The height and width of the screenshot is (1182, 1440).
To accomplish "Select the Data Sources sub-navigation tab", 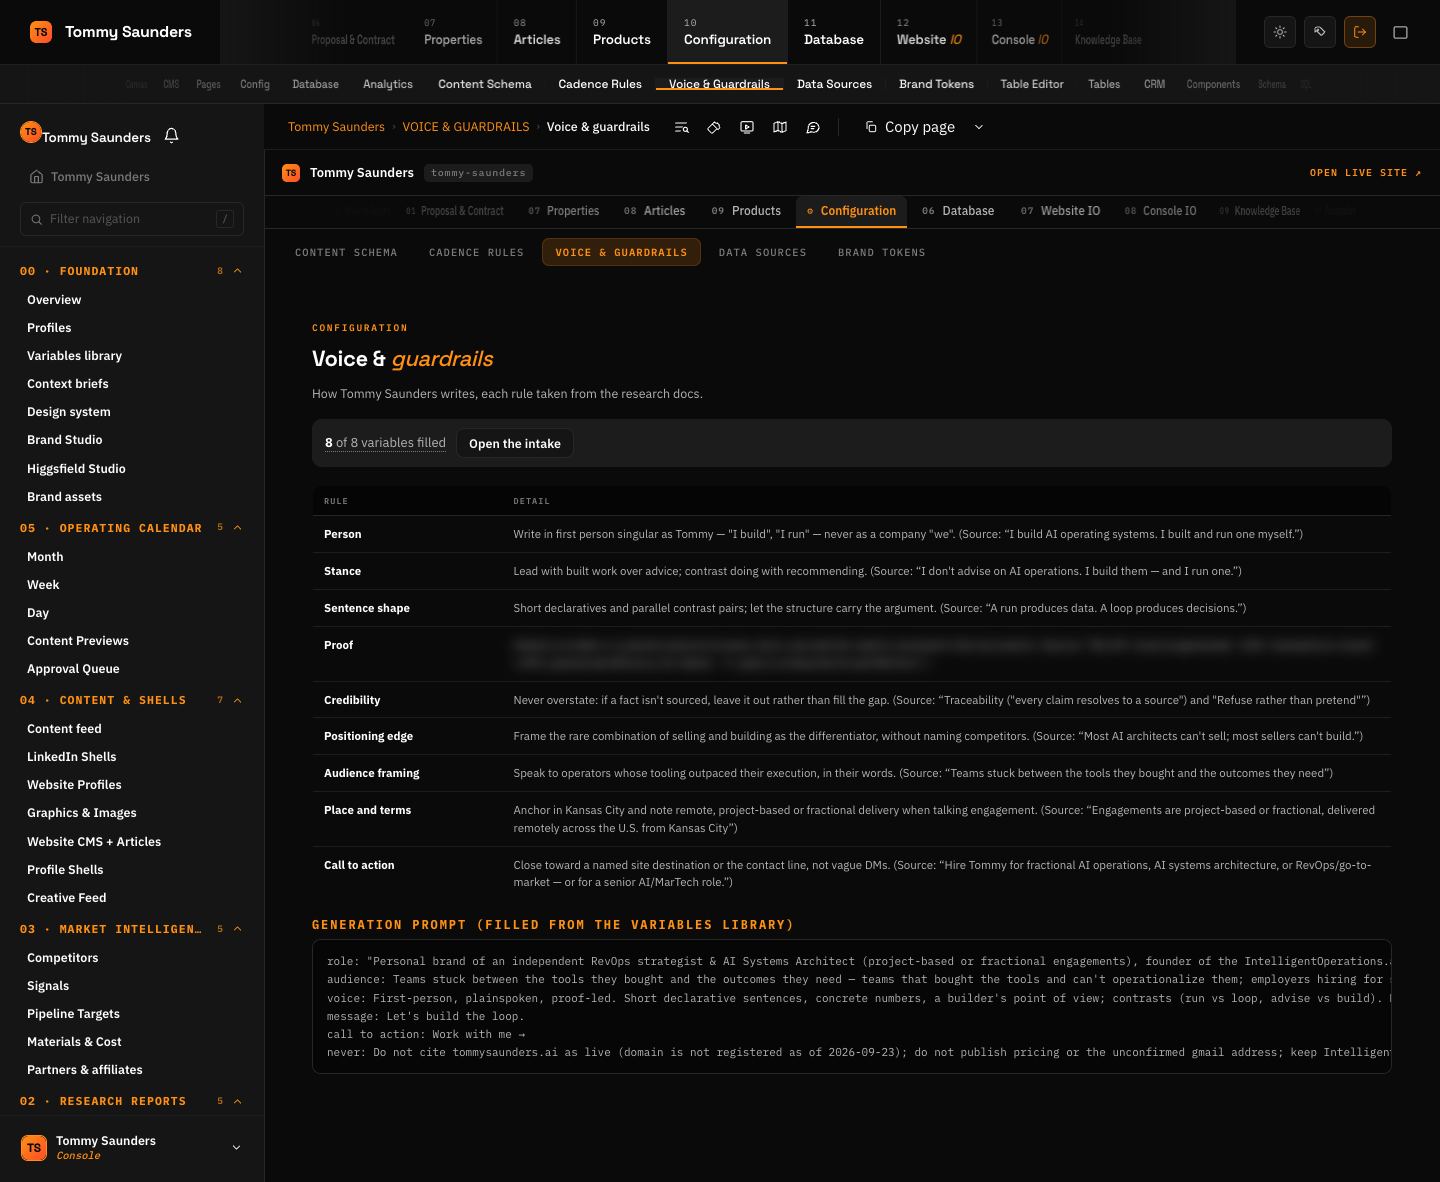I will point(834,84).
